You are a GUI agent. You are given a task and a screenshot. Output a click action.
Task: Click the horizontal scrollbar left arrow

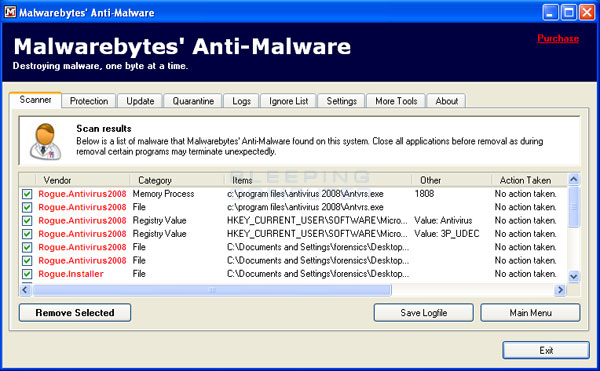click(x=25, y=290)
